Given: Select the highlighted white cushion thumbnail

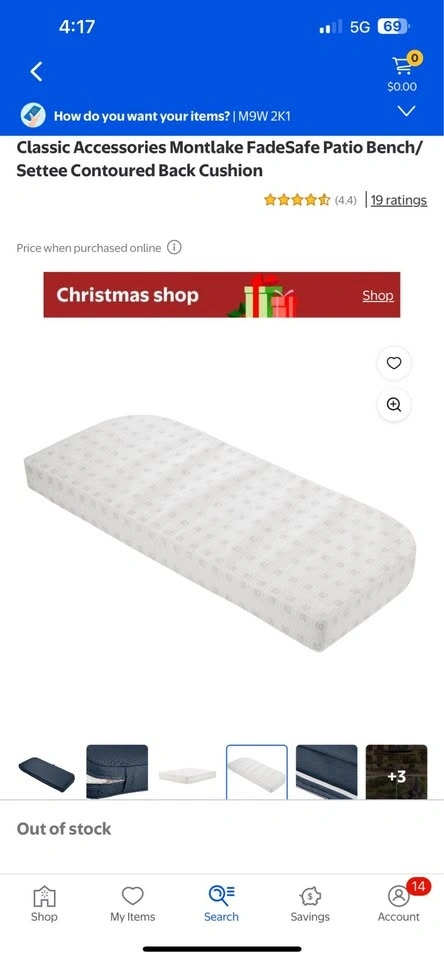Looking at the screenshot, I should pos(257,772).
